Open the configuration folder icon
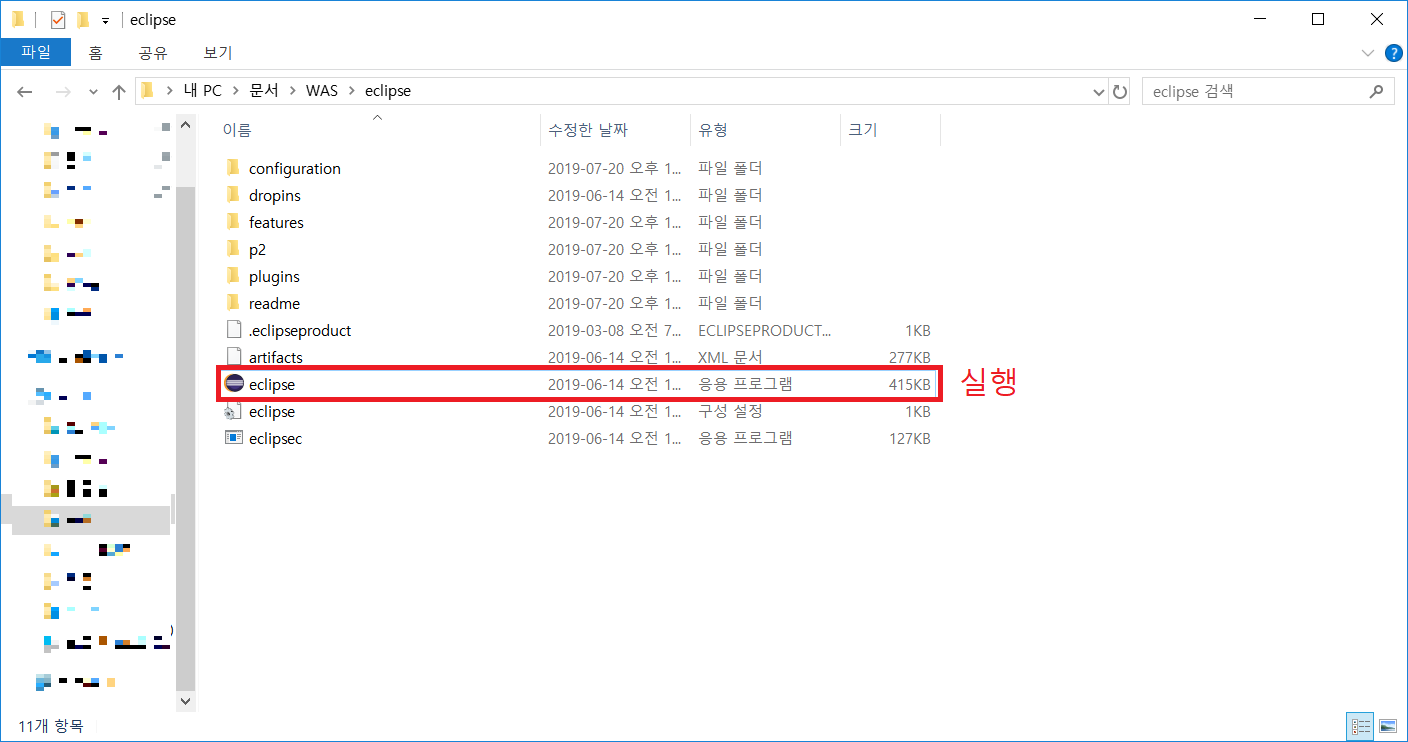Screen dimensions: 1408x742 (x=233, y=168)
